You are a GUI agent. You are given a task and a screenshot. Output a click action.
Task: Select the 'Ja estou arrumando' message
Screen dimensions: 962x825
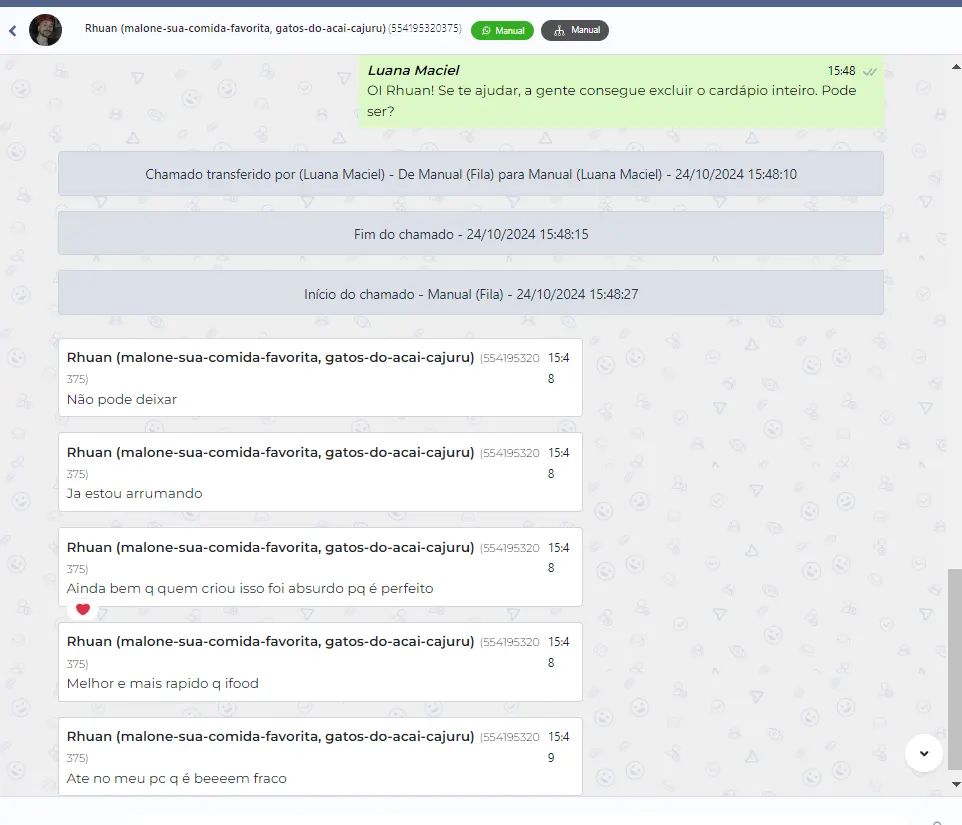(x=320, y=472)
